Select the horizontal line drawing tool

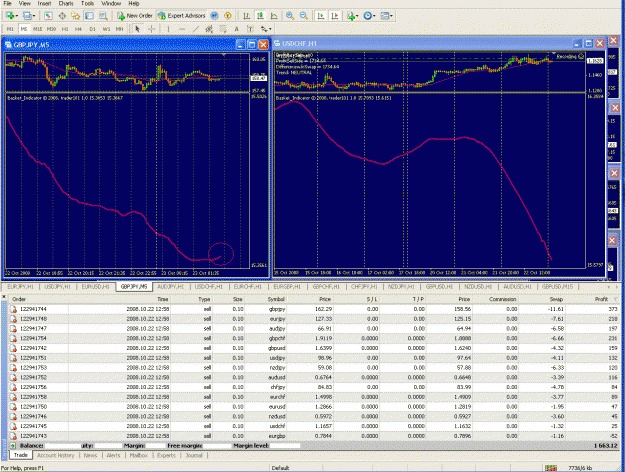182,29
